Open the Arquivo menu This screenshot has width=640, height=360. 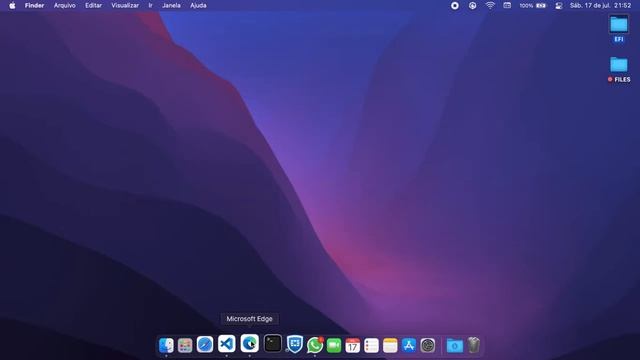(x=64, y=6)
